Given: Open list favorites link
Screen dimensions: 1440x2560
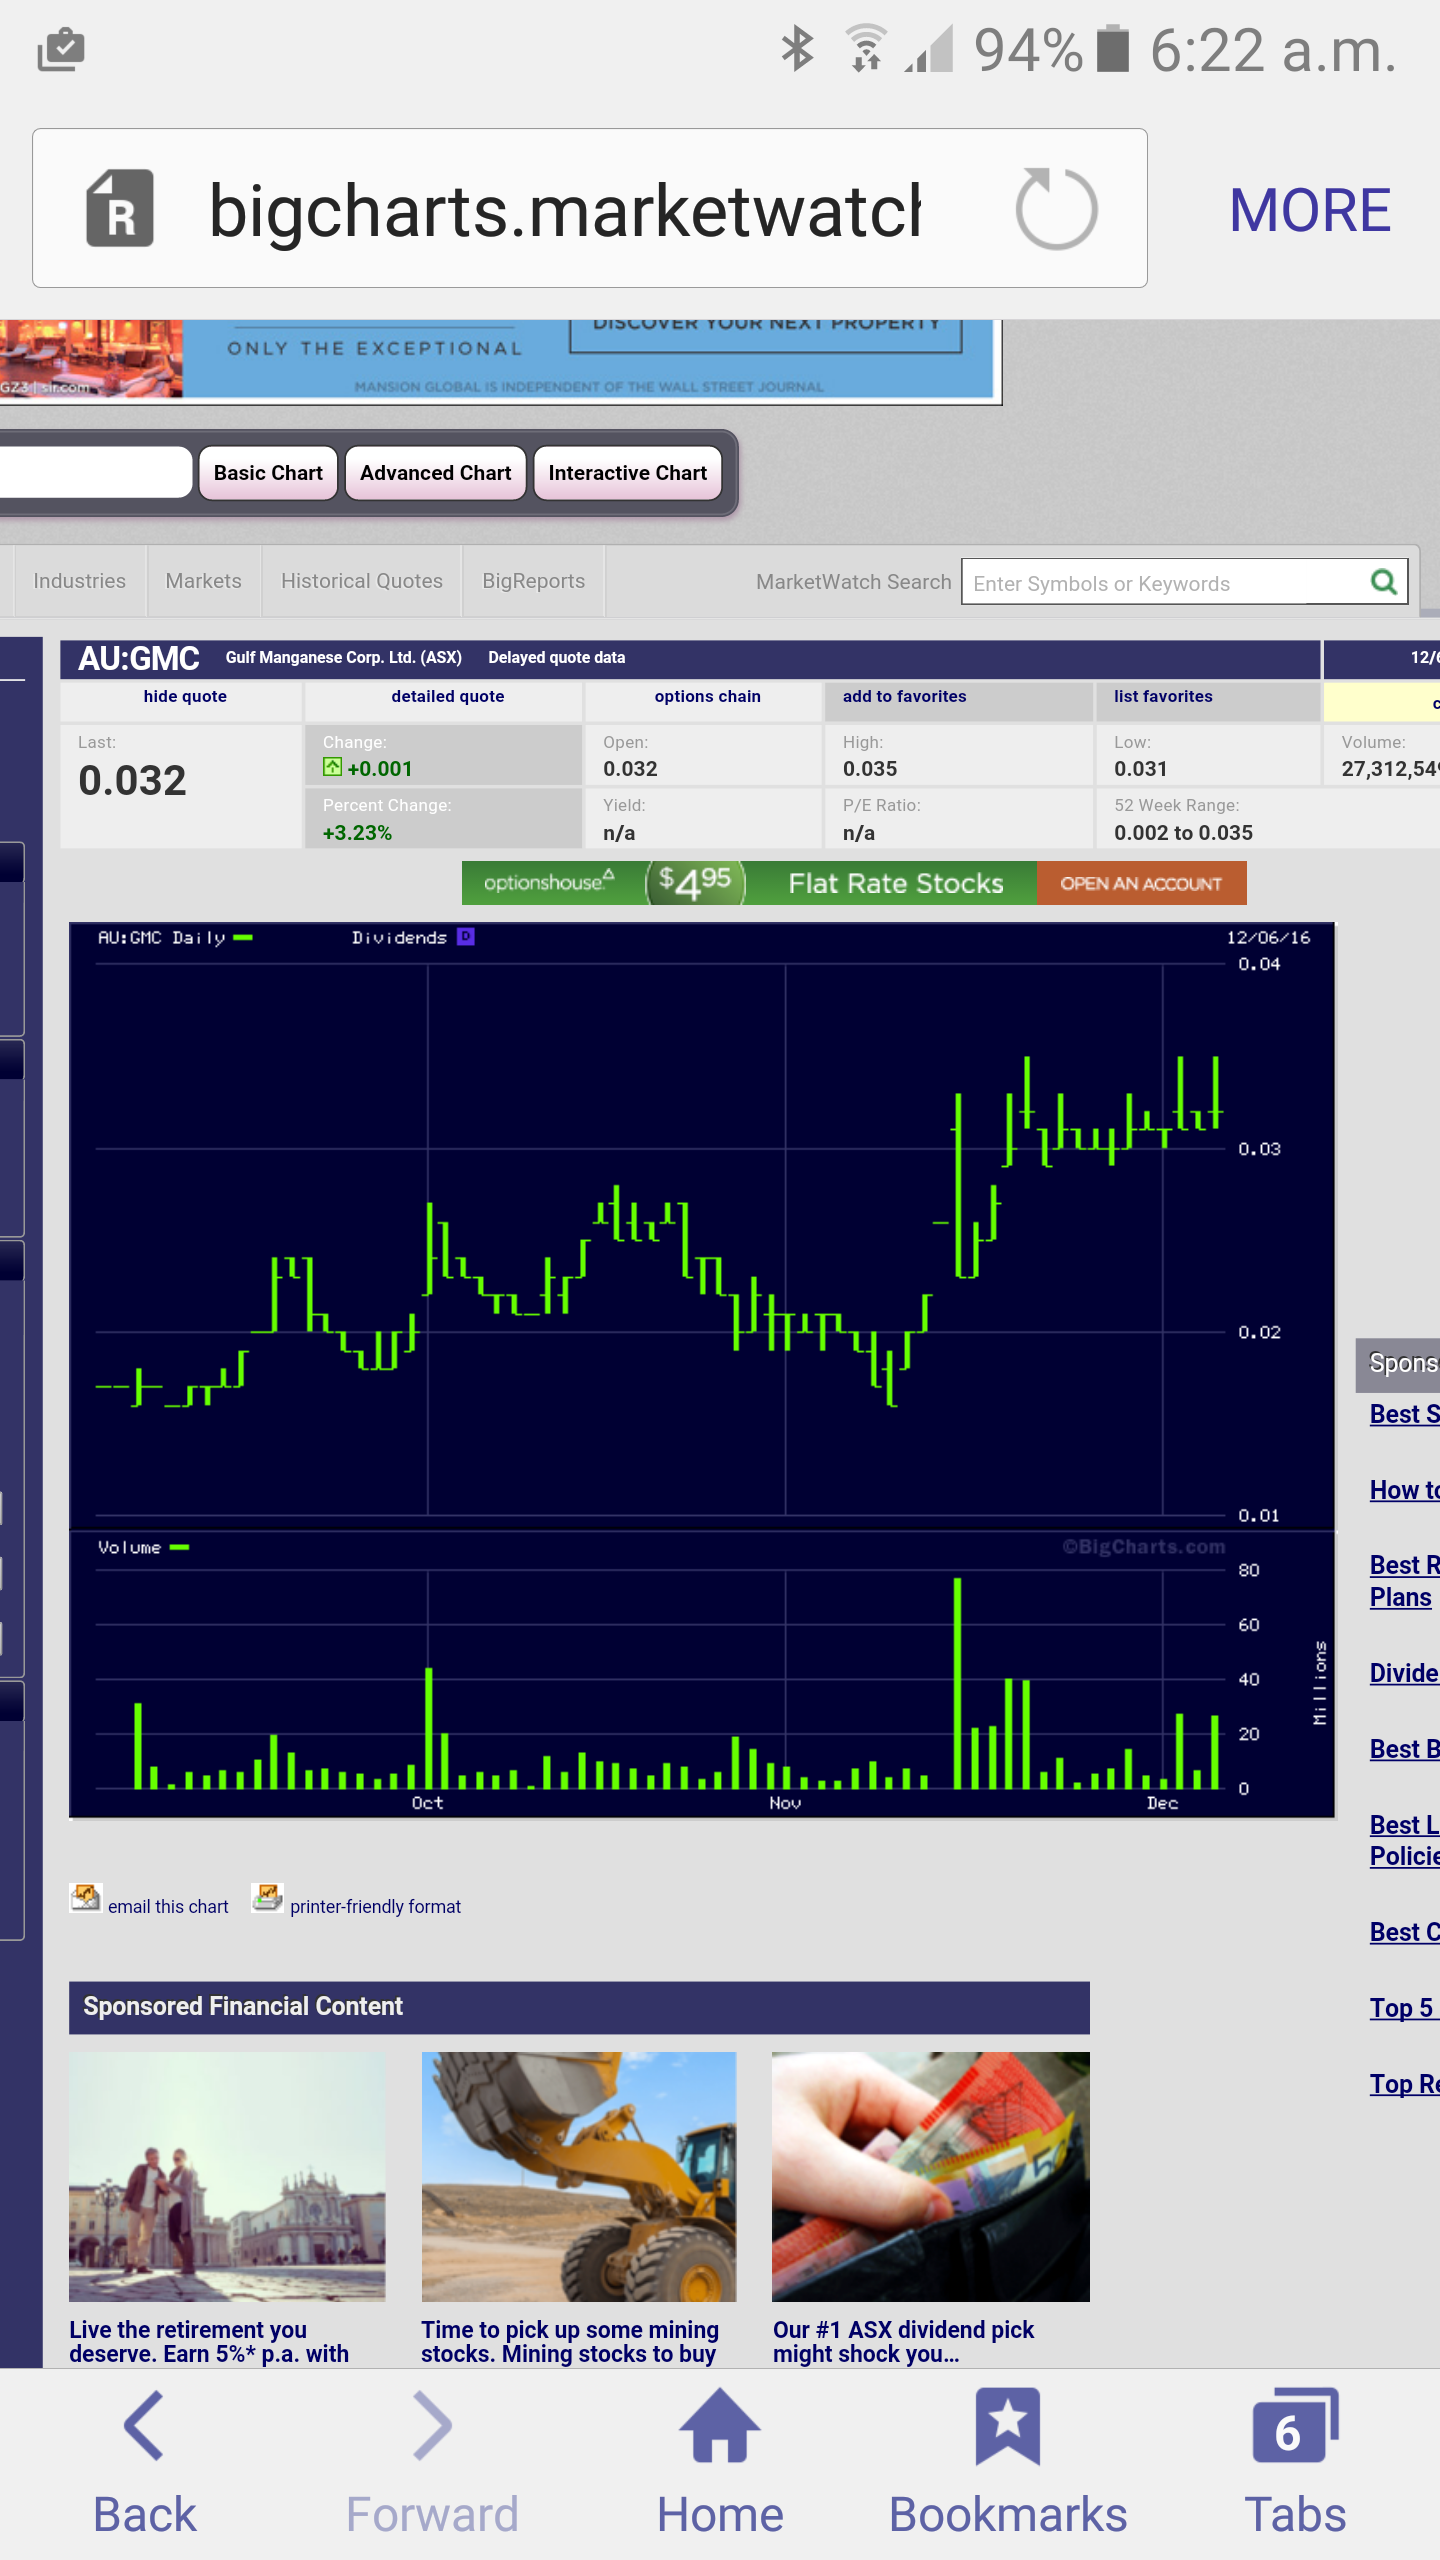Looking at the screenshot, I should [1163, 697].
